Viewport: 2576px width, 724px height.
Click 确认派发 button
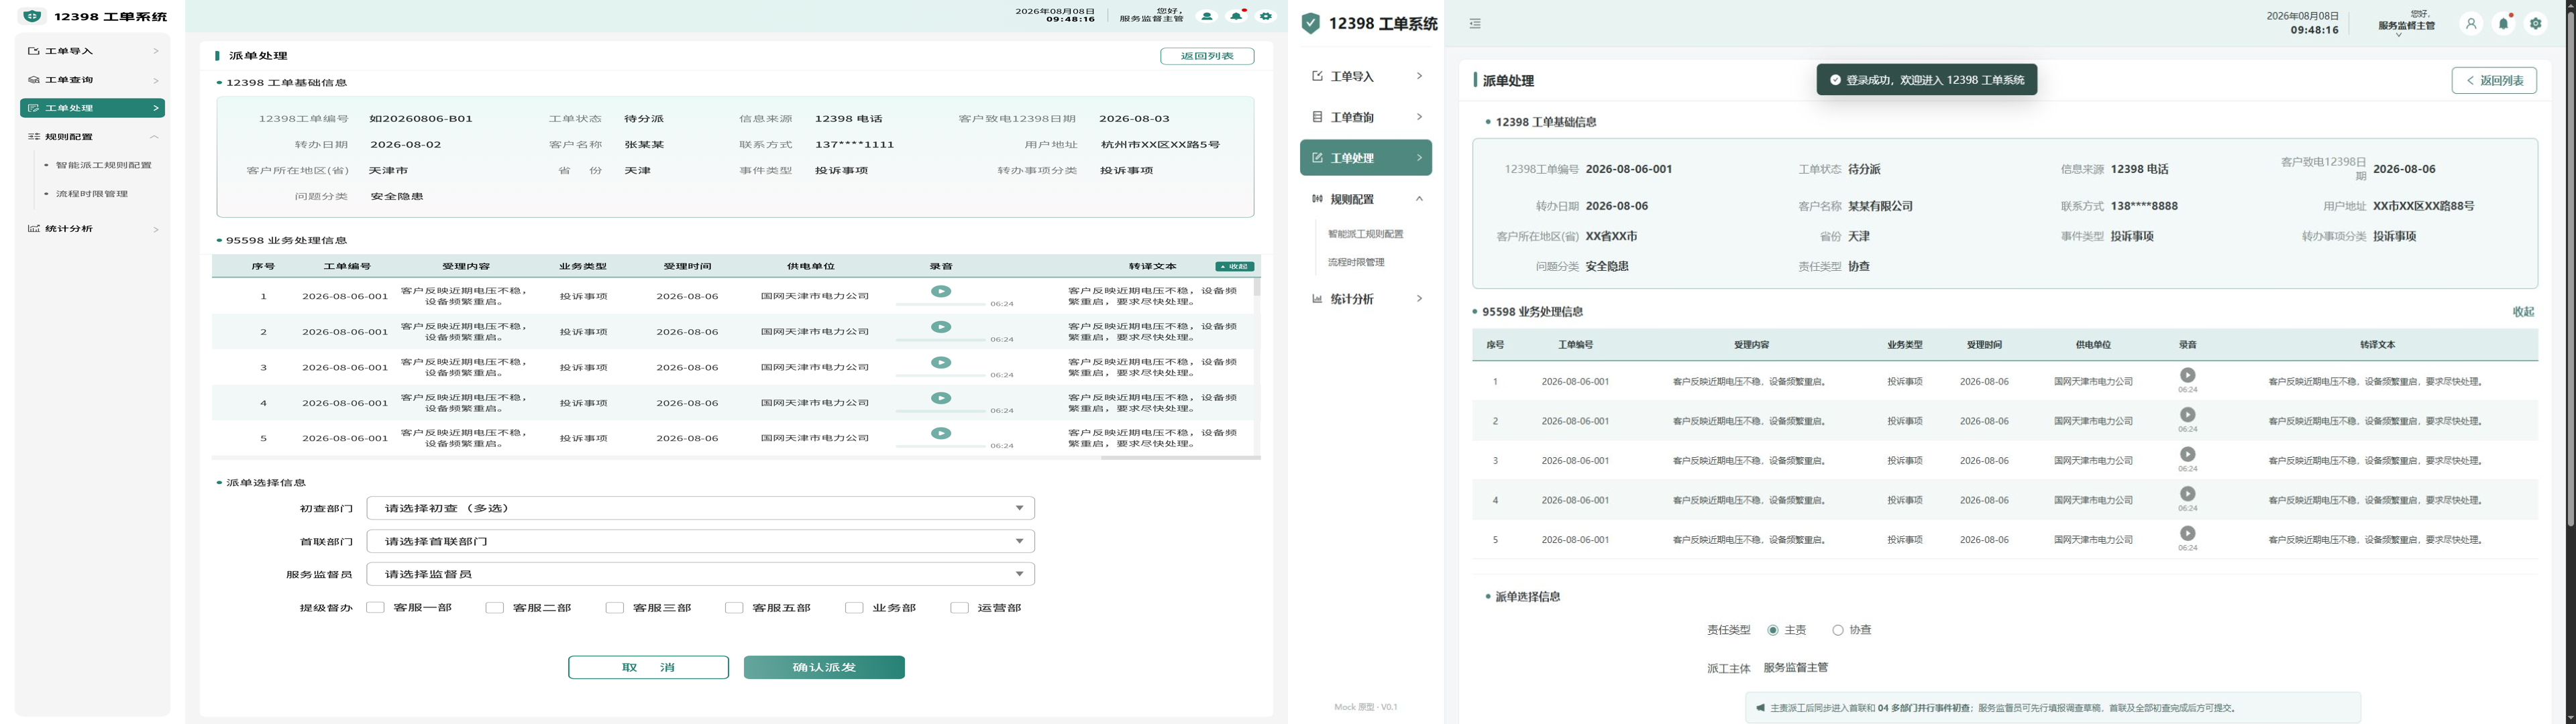824,667
